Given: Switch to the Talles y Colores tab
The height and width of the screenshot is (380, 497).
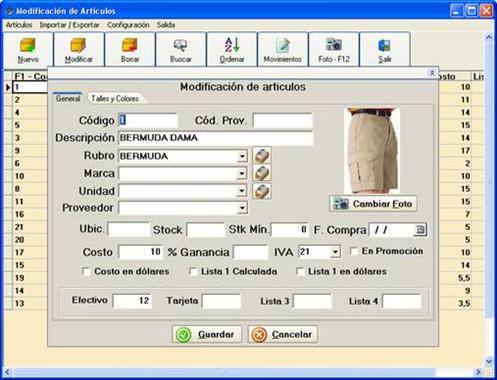Looking at the screenshot, I should [115, 99].
